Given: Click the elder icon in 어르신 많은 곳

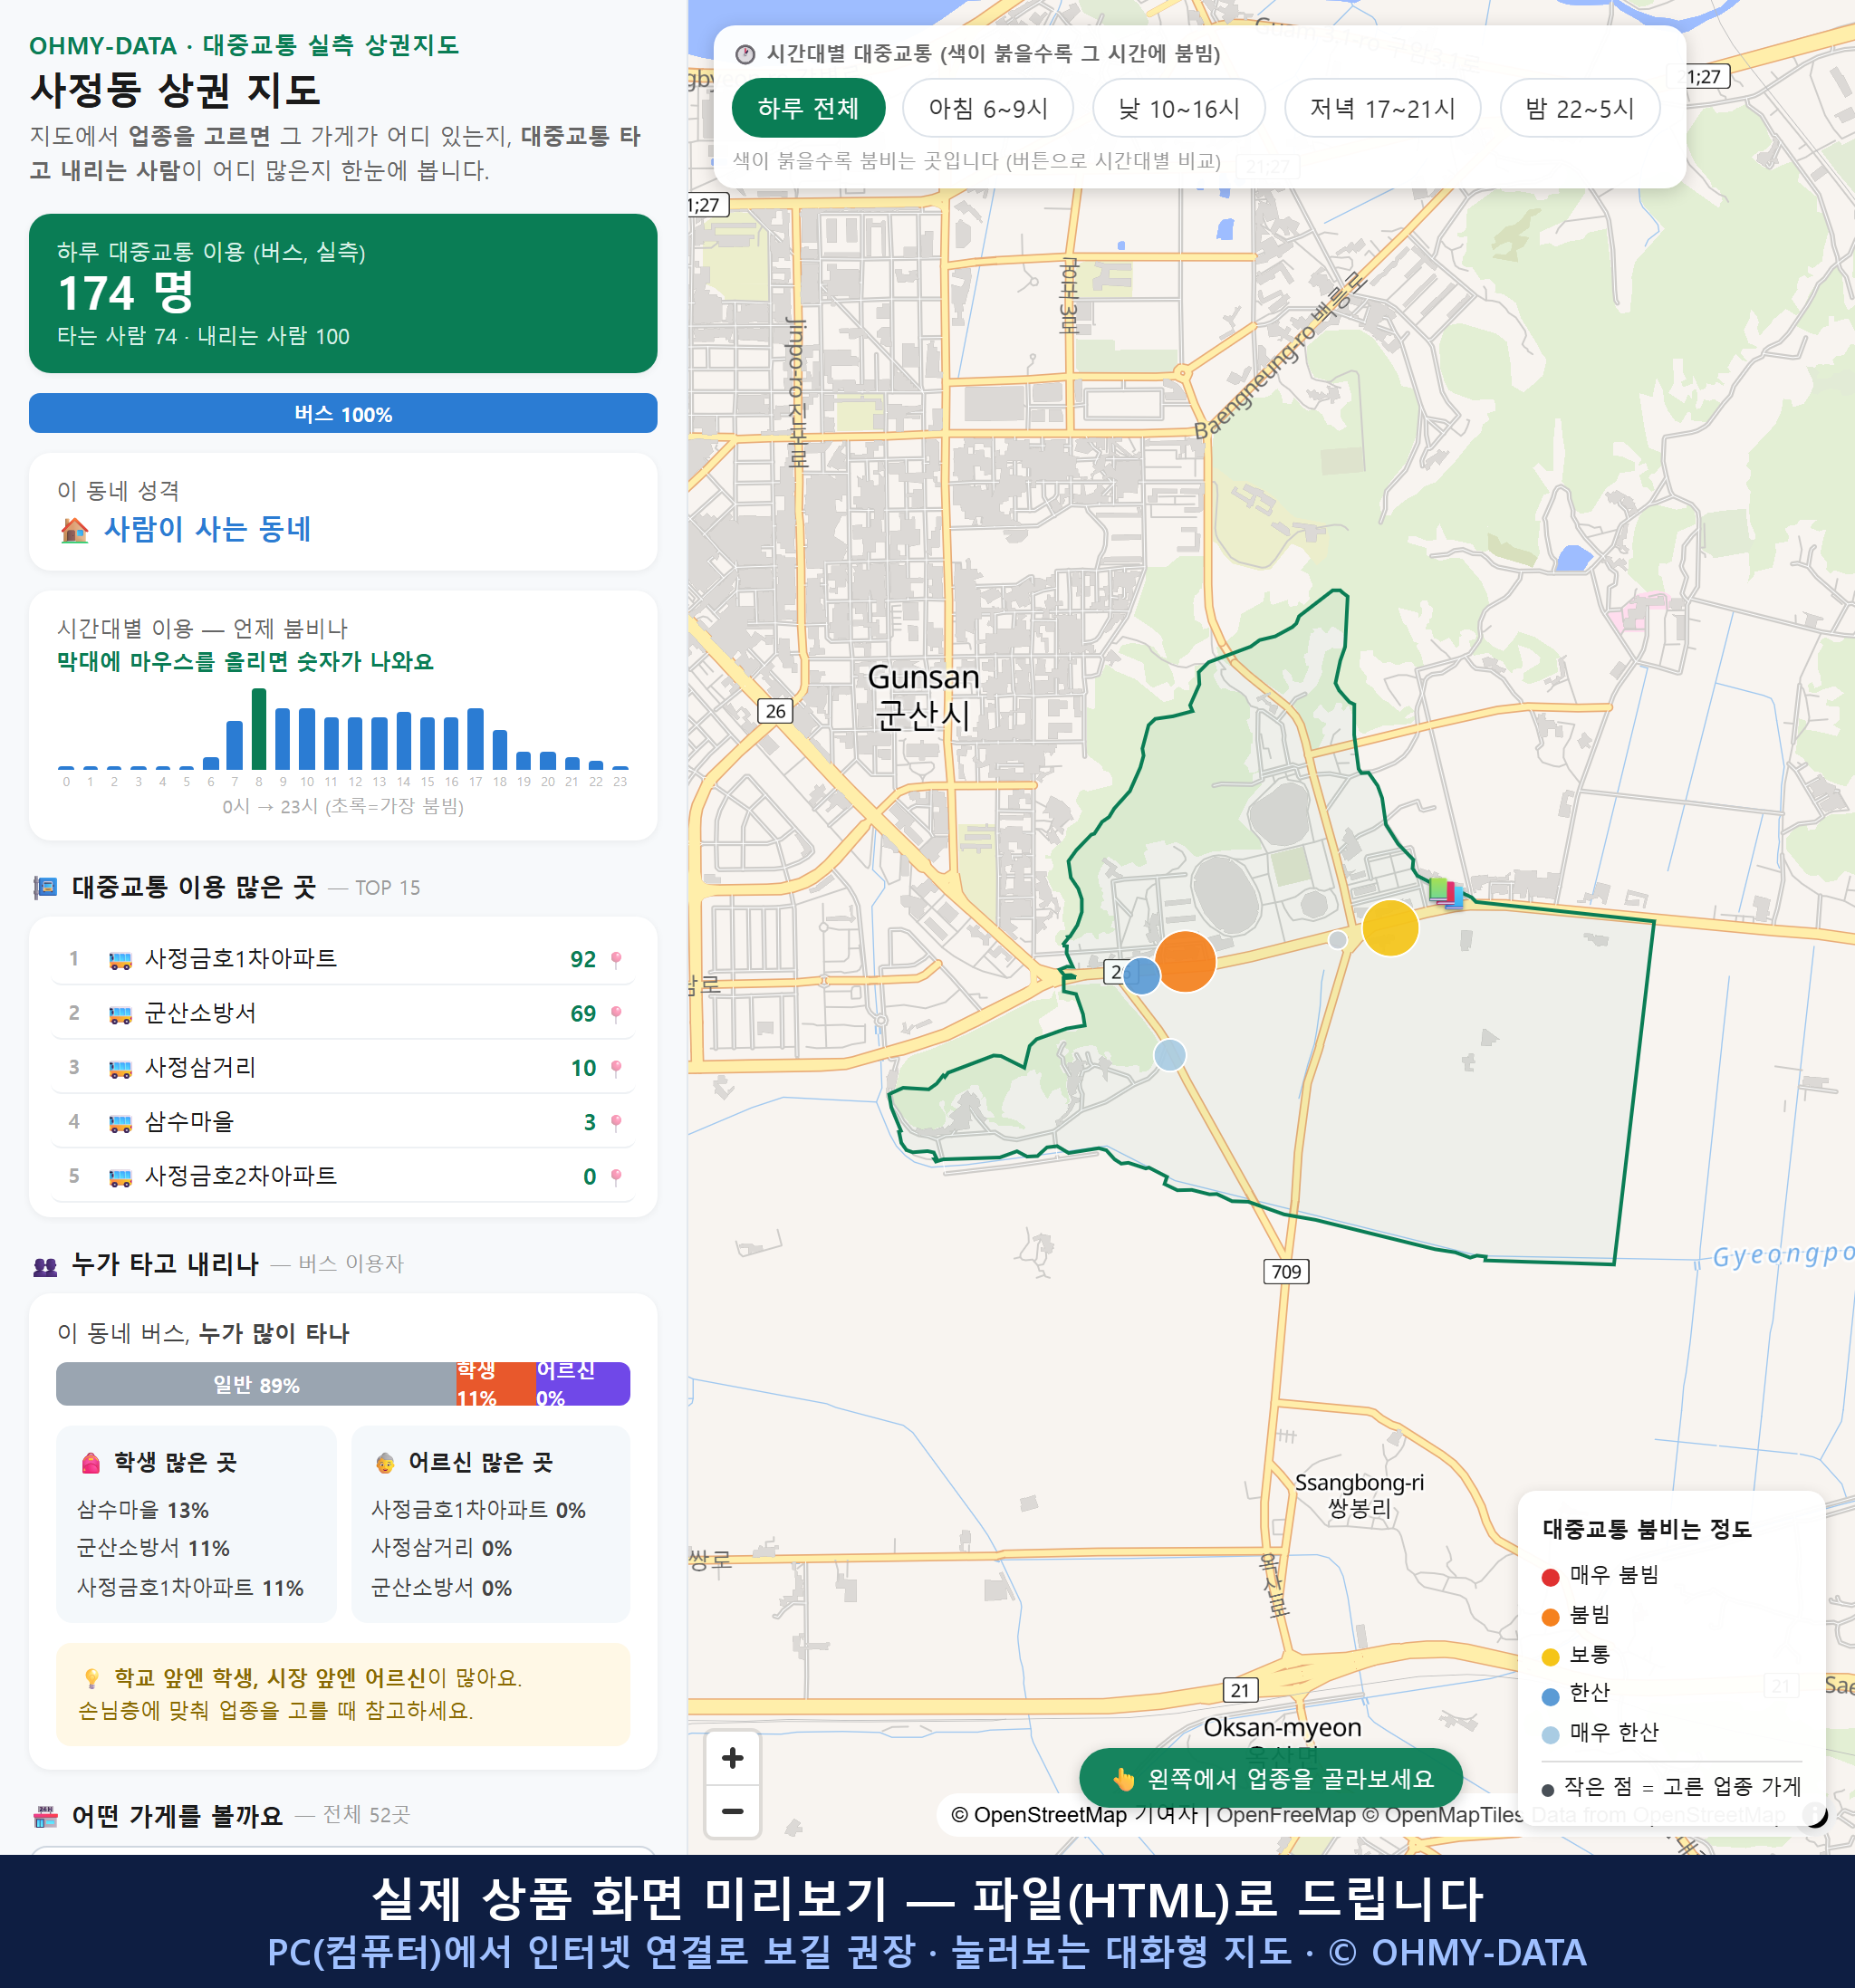Looking at the screenshot, I should click(385, 1463).
